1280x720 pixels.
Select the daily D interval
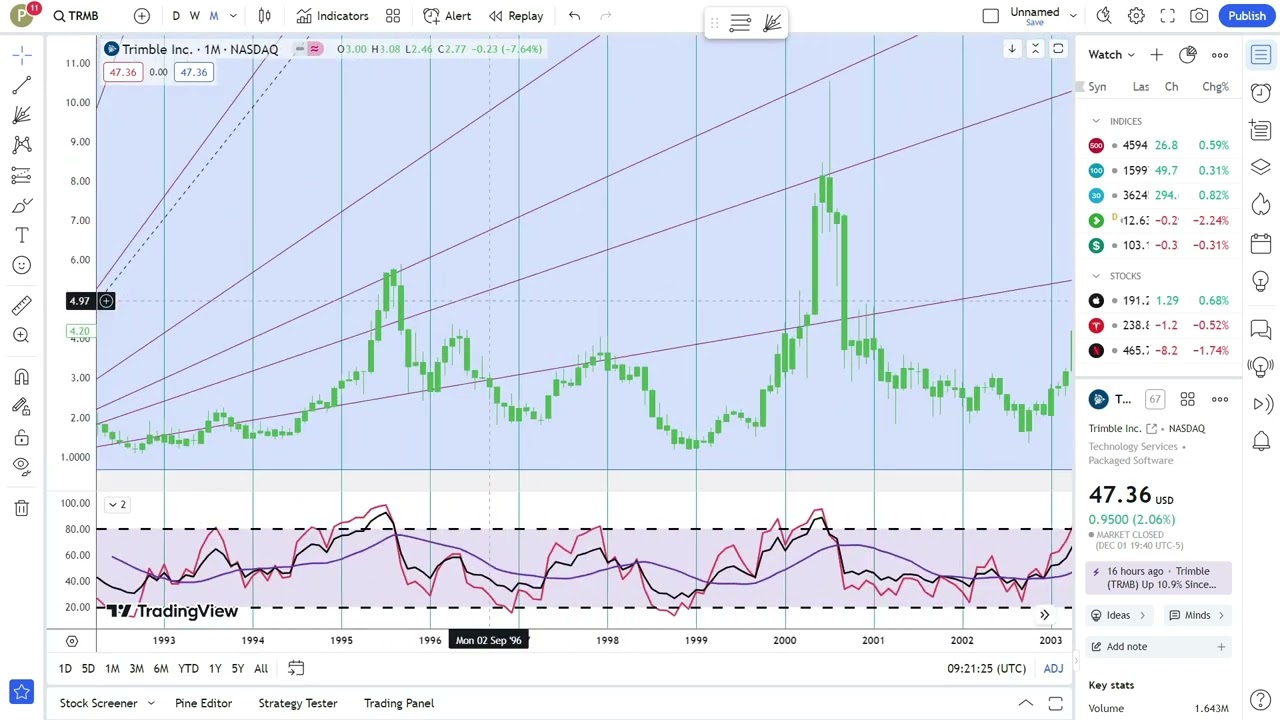[176, 16]
